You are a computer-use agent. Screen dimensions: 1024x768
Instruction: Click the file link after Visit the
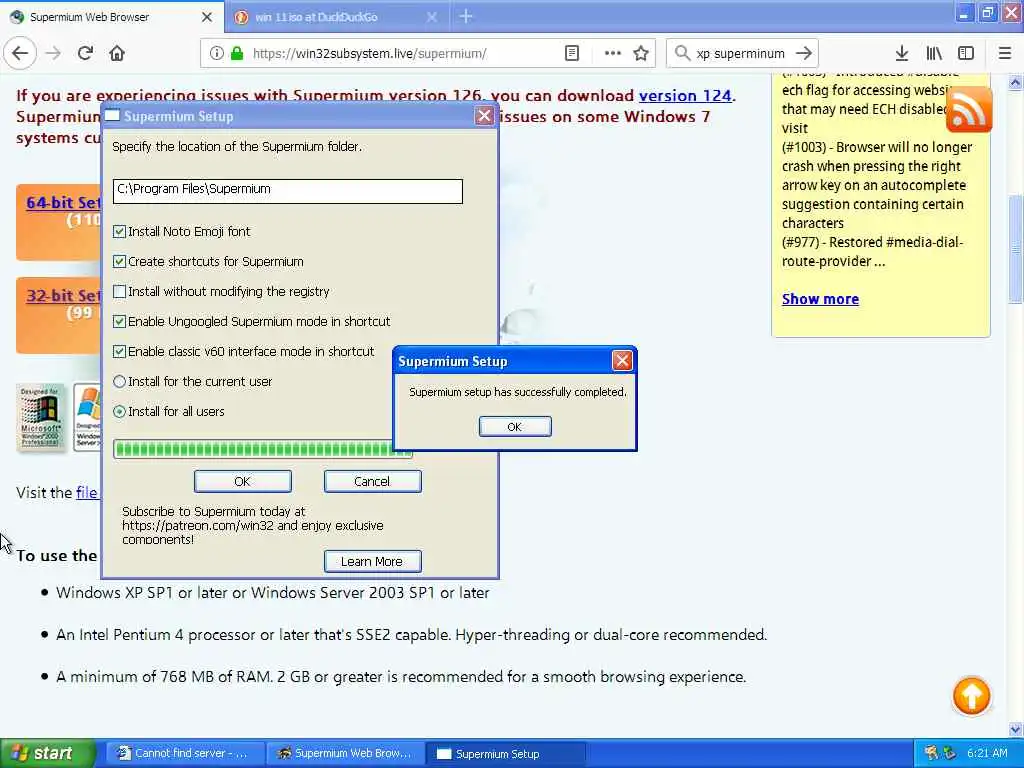point(87,492)
